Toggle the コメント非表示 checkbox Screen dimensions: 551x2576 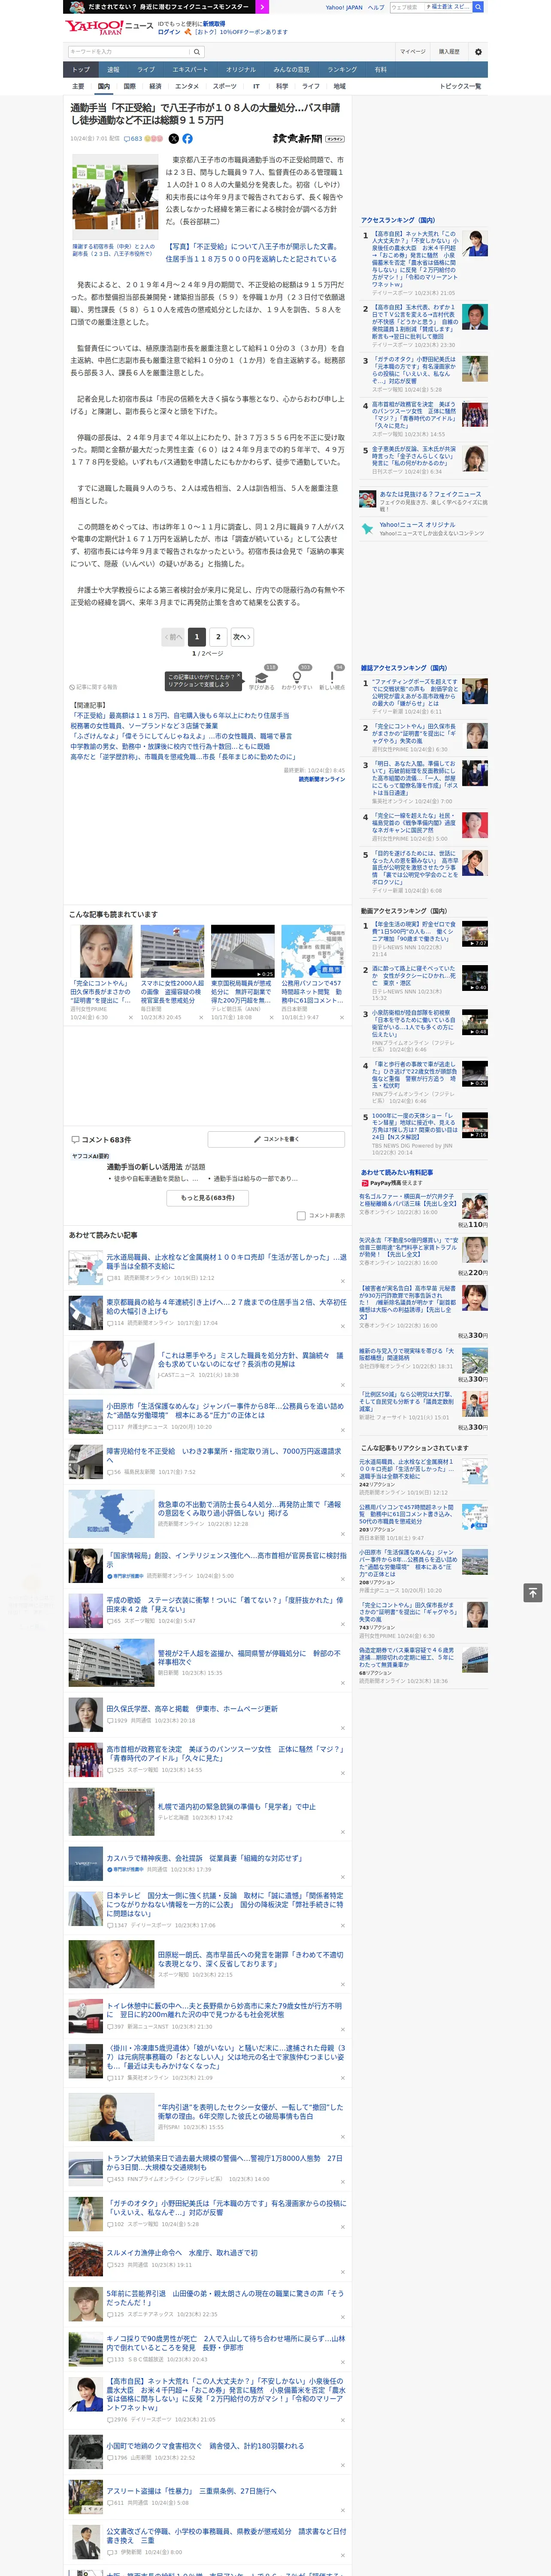point(301,1216)
